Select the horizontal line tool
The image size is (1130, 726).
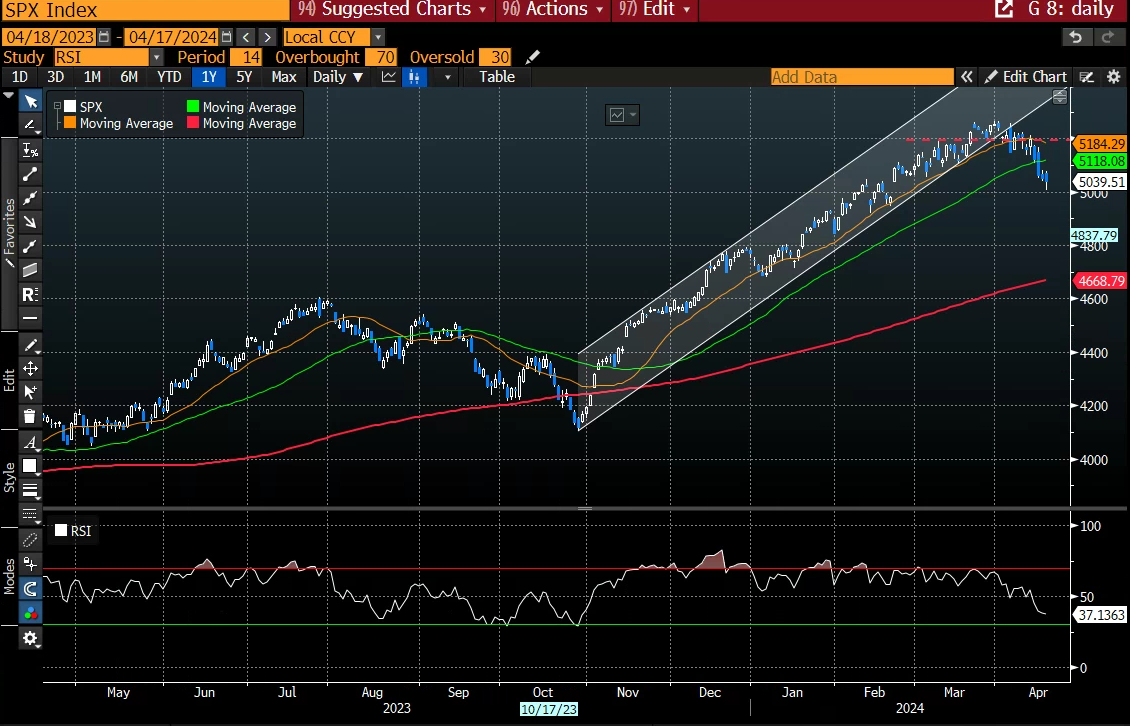pyautogui.click(x=30, y=318)
